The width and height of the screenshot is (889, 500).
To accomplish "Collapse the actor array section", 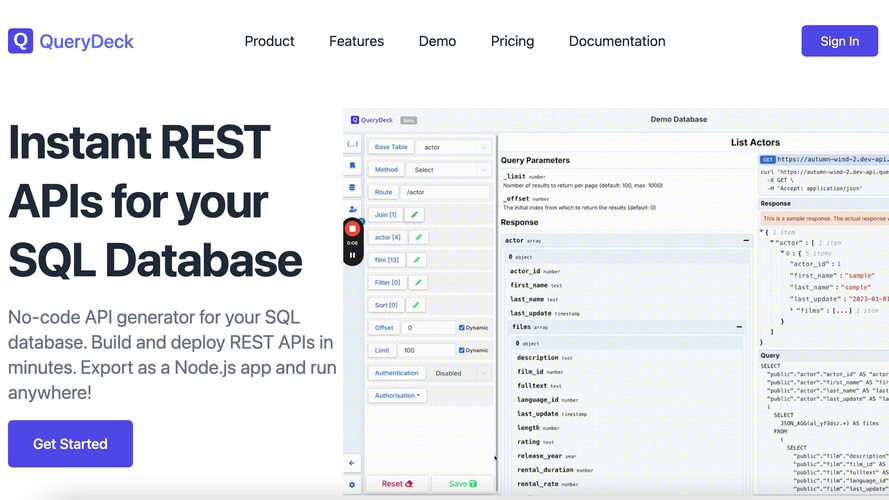I will pos(746,240).
